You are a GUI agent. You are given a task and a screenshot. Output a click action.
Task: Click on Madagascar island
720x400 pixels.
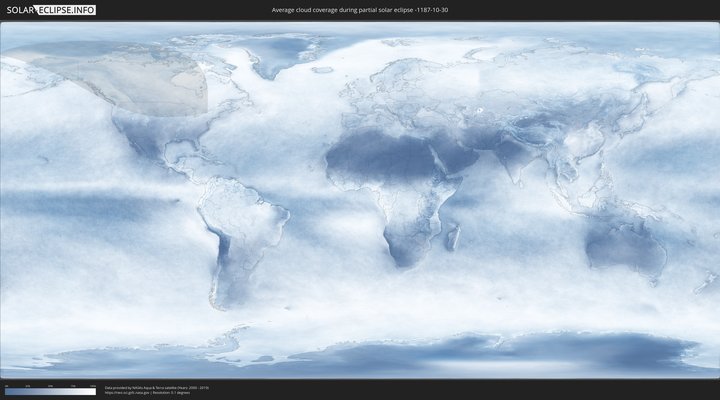click(x=455, y=236)
